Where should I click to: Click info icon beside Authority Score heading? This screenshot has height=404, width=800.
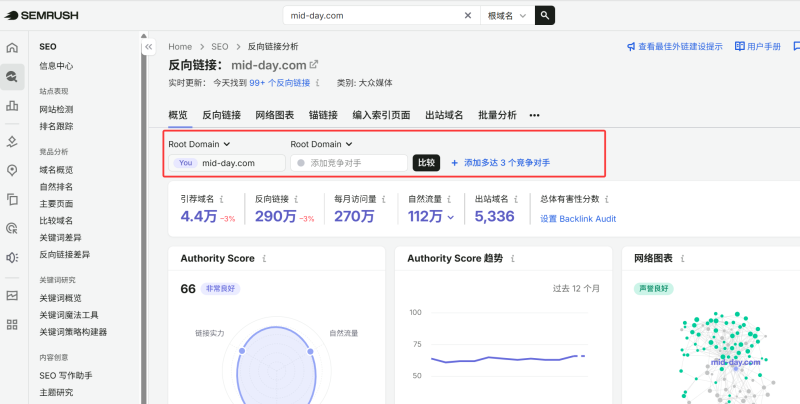pos(264,259)
